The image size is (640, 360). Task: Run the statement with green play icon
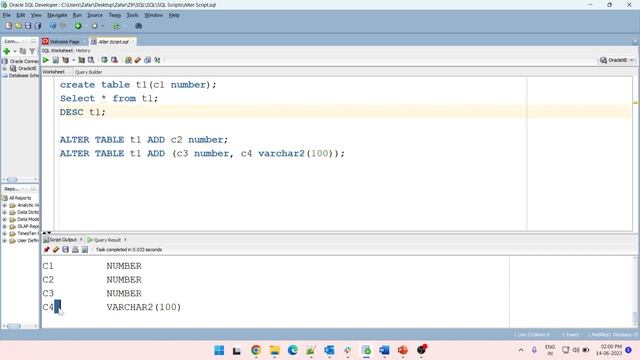click(46, 60)
